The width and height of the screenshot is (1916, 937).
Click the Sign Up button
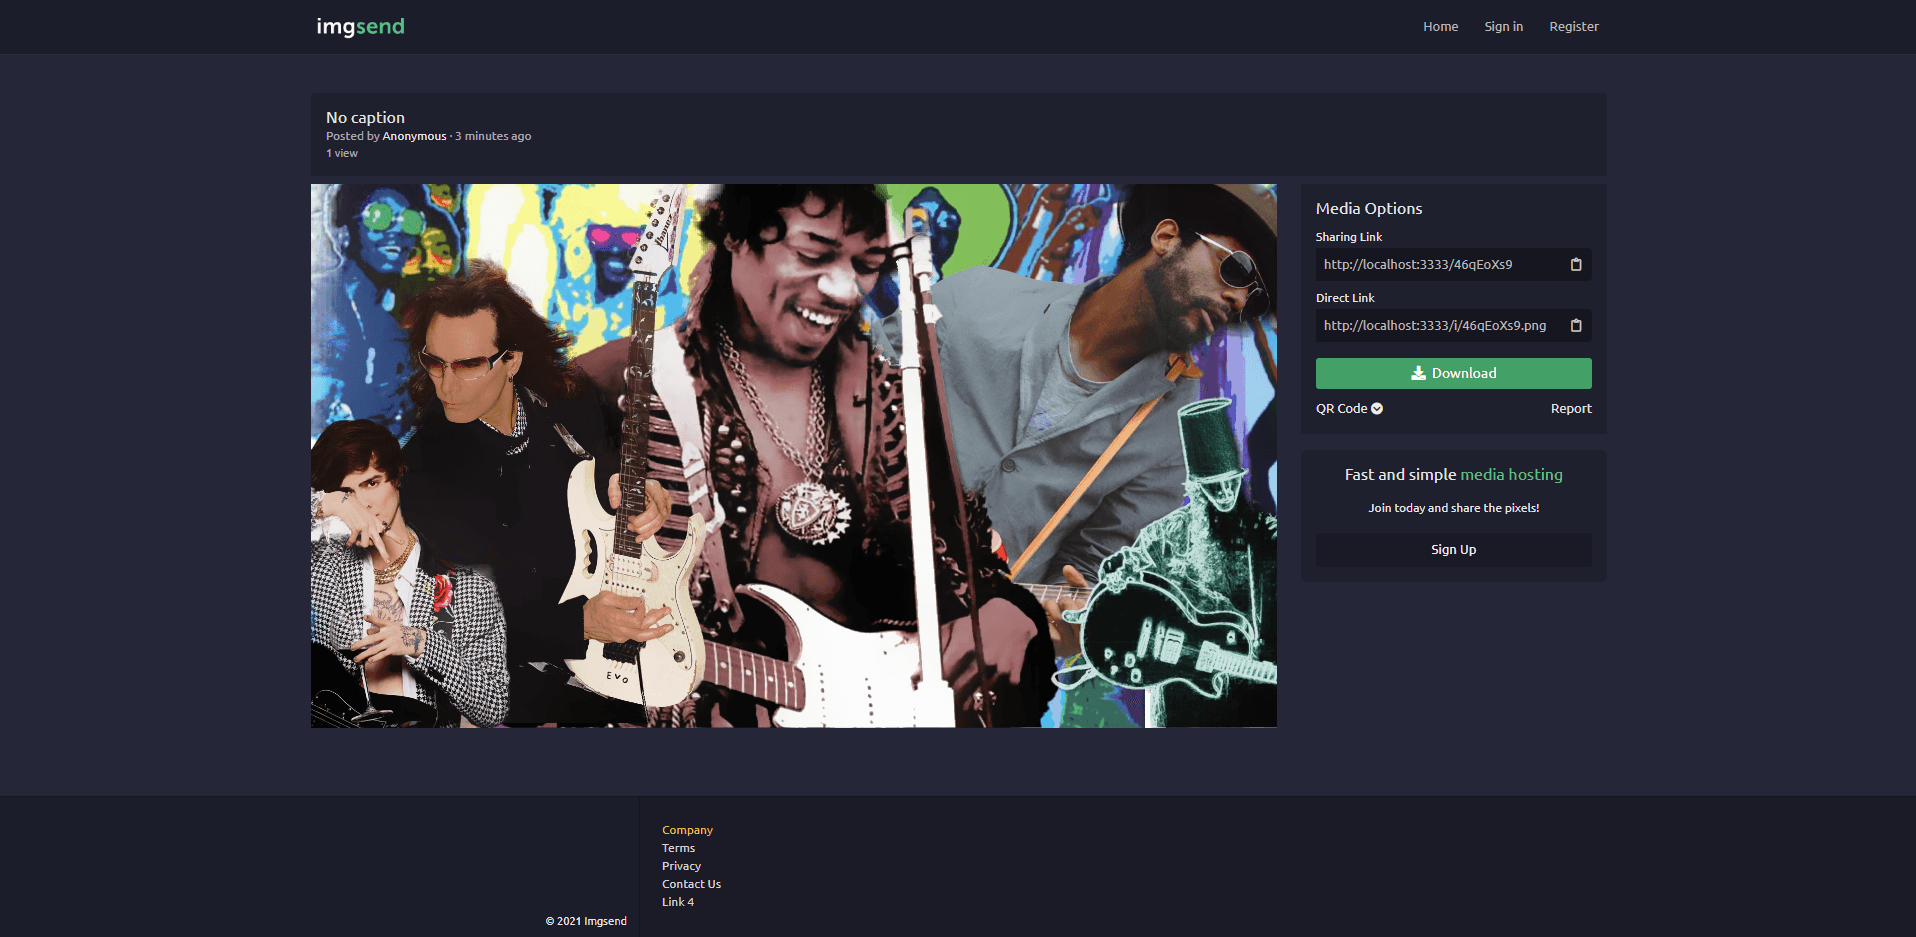coord(1453,550)
